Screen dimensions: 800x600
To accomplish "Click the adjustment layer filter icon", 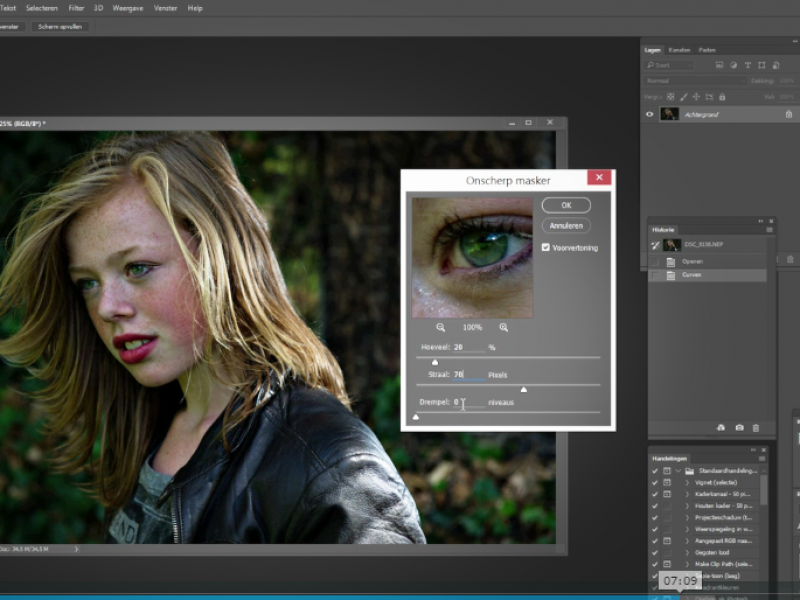I will [x=733, y=65].
